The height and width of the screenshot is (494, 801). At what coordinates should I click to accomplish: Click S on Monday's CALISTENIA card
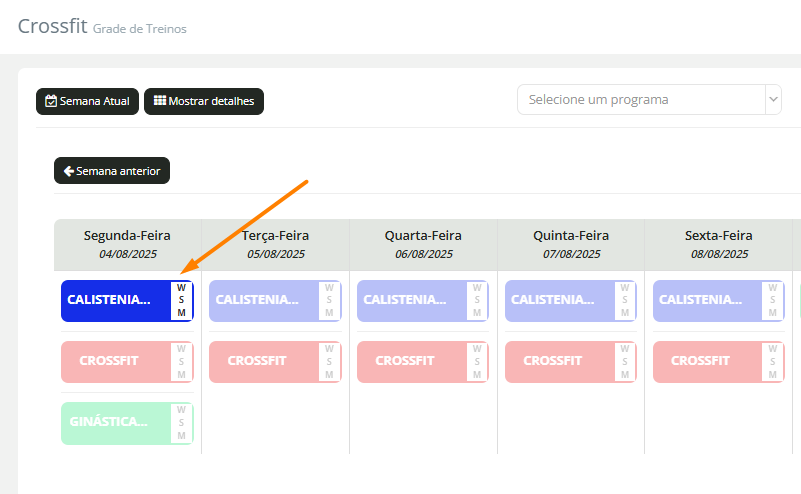click(x=181, y=300)
